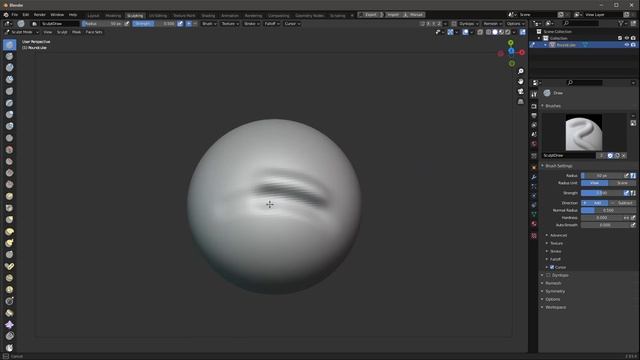
Task: Toggle Collection exclude checkbox in outliner
Action: point(620,38)
